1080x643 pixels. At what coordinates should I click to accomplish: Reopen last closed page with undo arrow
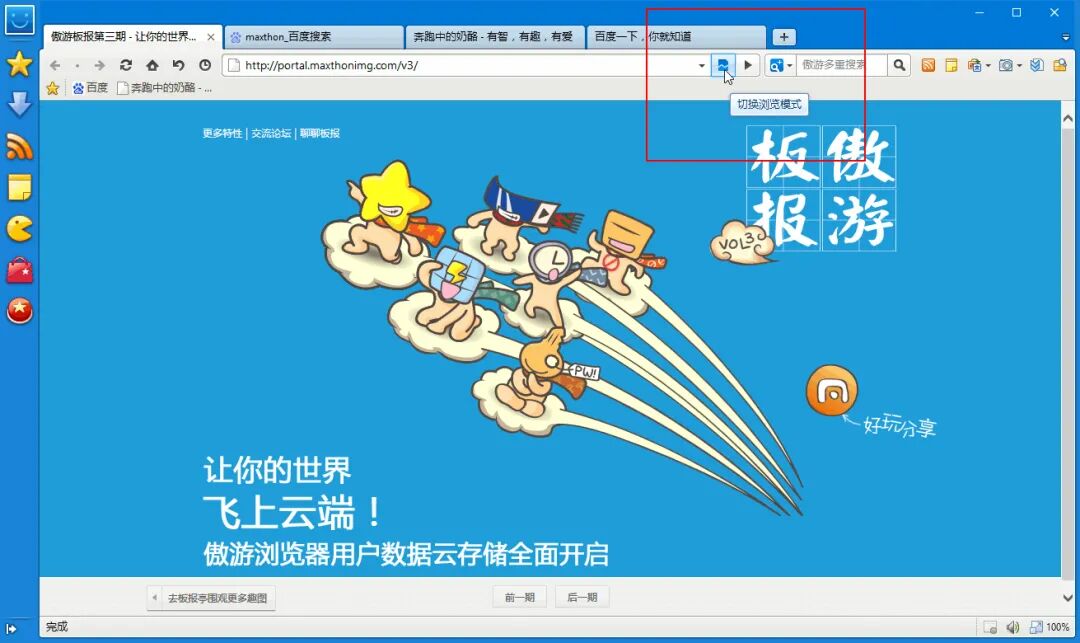click(x=178, y=65)
